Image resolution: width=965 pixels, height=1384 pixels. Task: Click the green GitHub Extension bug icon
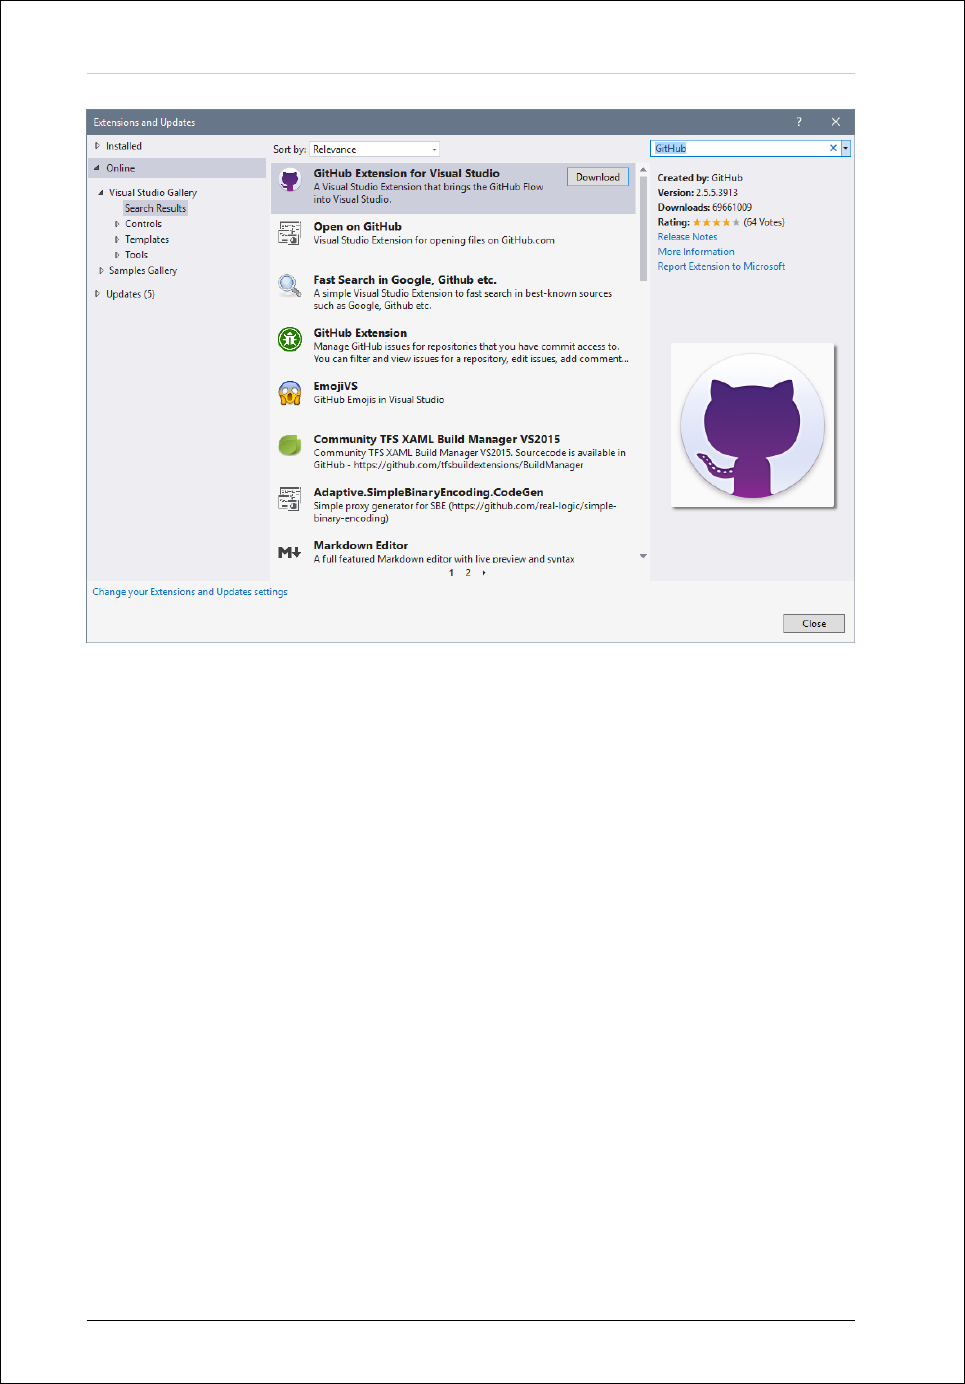[290, 340]
